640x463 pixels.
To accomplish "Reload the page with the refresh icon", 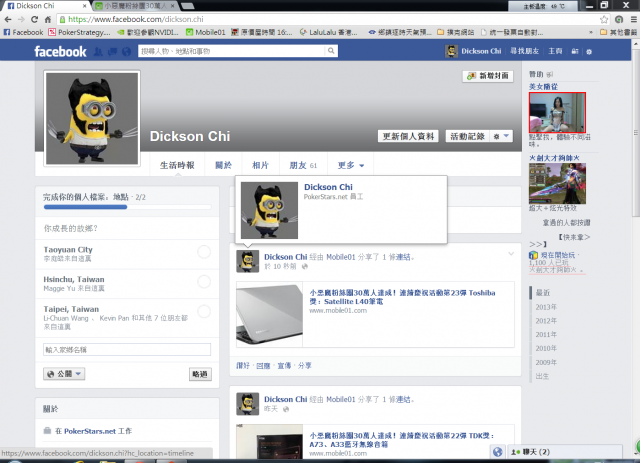I will tap(35, 19).
